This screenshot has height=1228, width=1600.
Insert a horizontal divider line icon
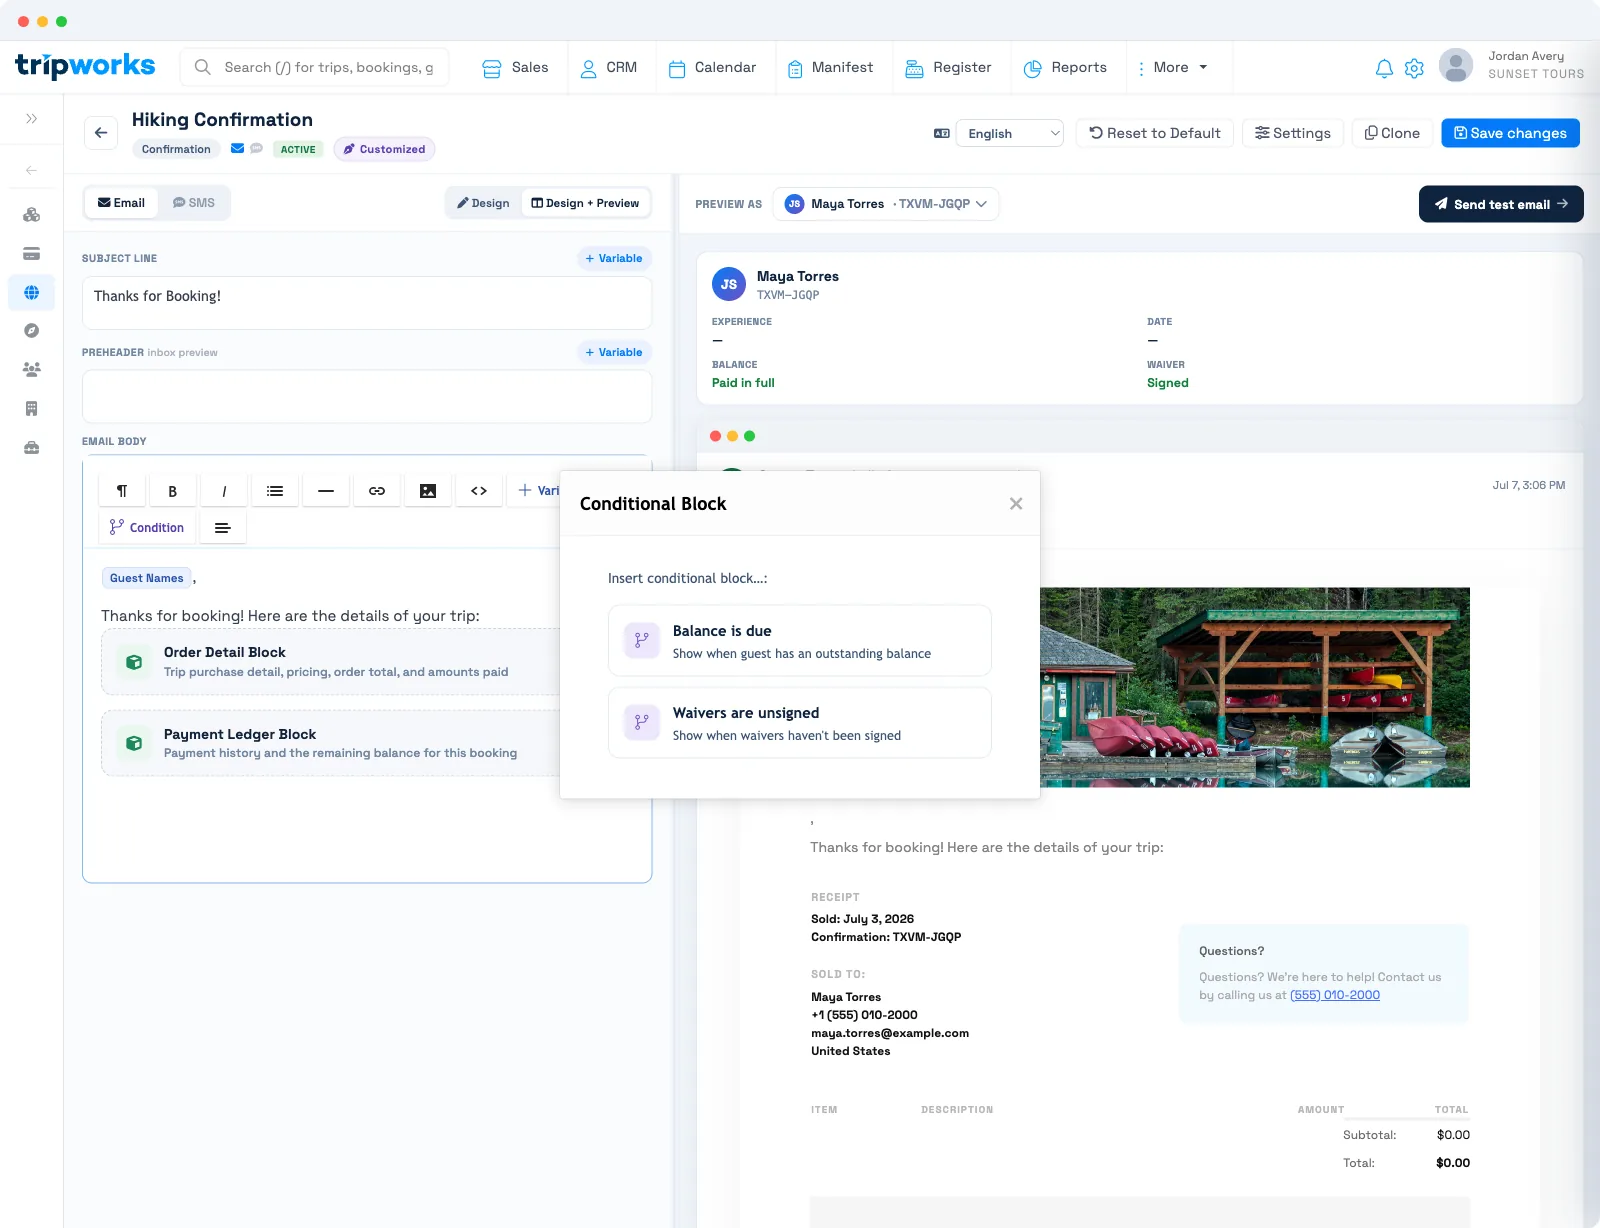pos(326,491)
